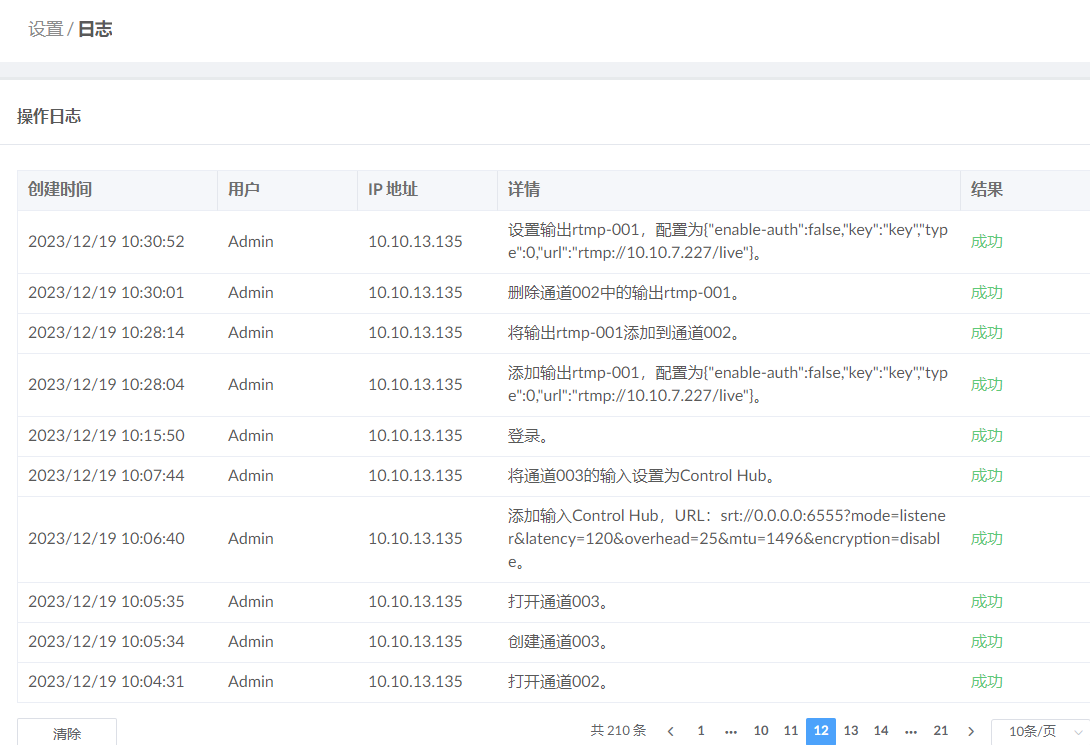Click page 11 in pagination
Viewport: 1090px width, 745px height.
791,731
